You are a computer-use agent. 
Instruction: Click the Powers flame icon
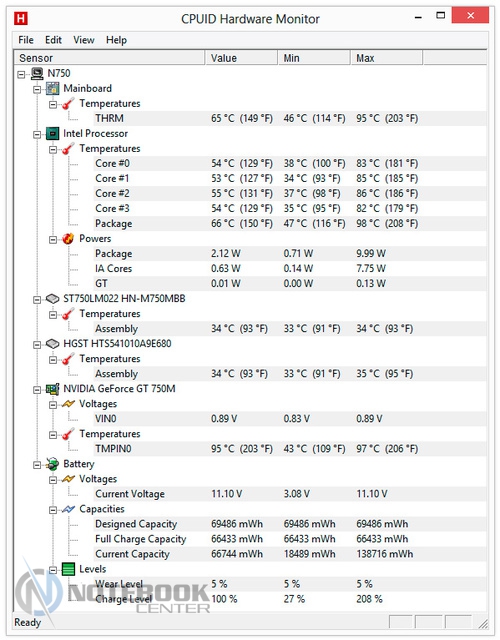click(68, 238)
